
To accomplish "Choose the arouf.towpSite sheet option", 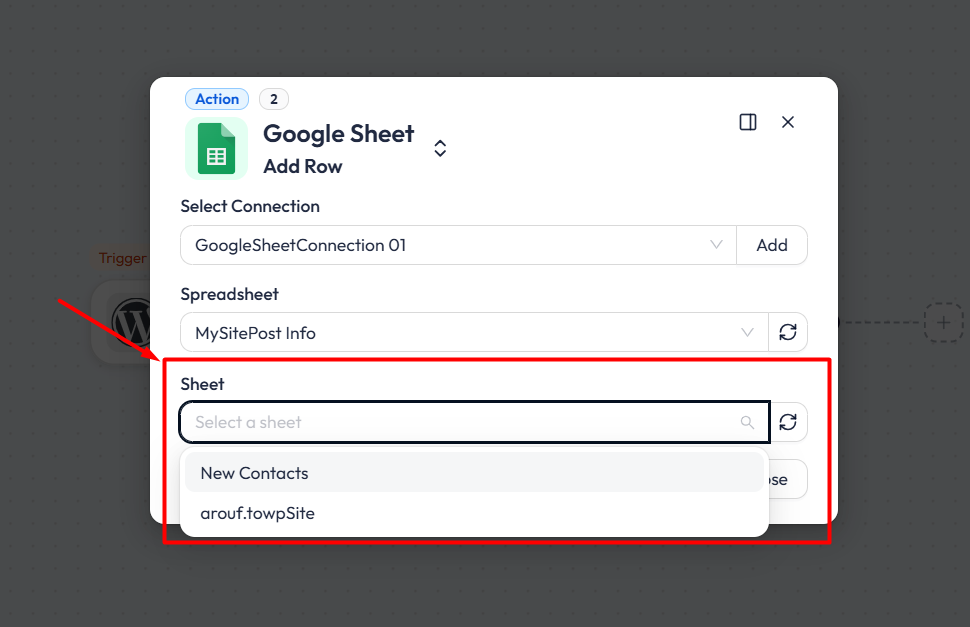I will [474, 513].
